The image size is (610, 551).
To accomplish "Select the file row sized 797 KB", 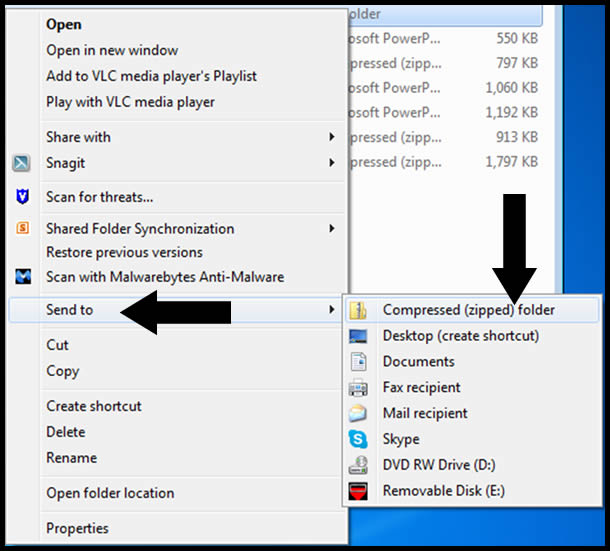I will pos(445,63).
